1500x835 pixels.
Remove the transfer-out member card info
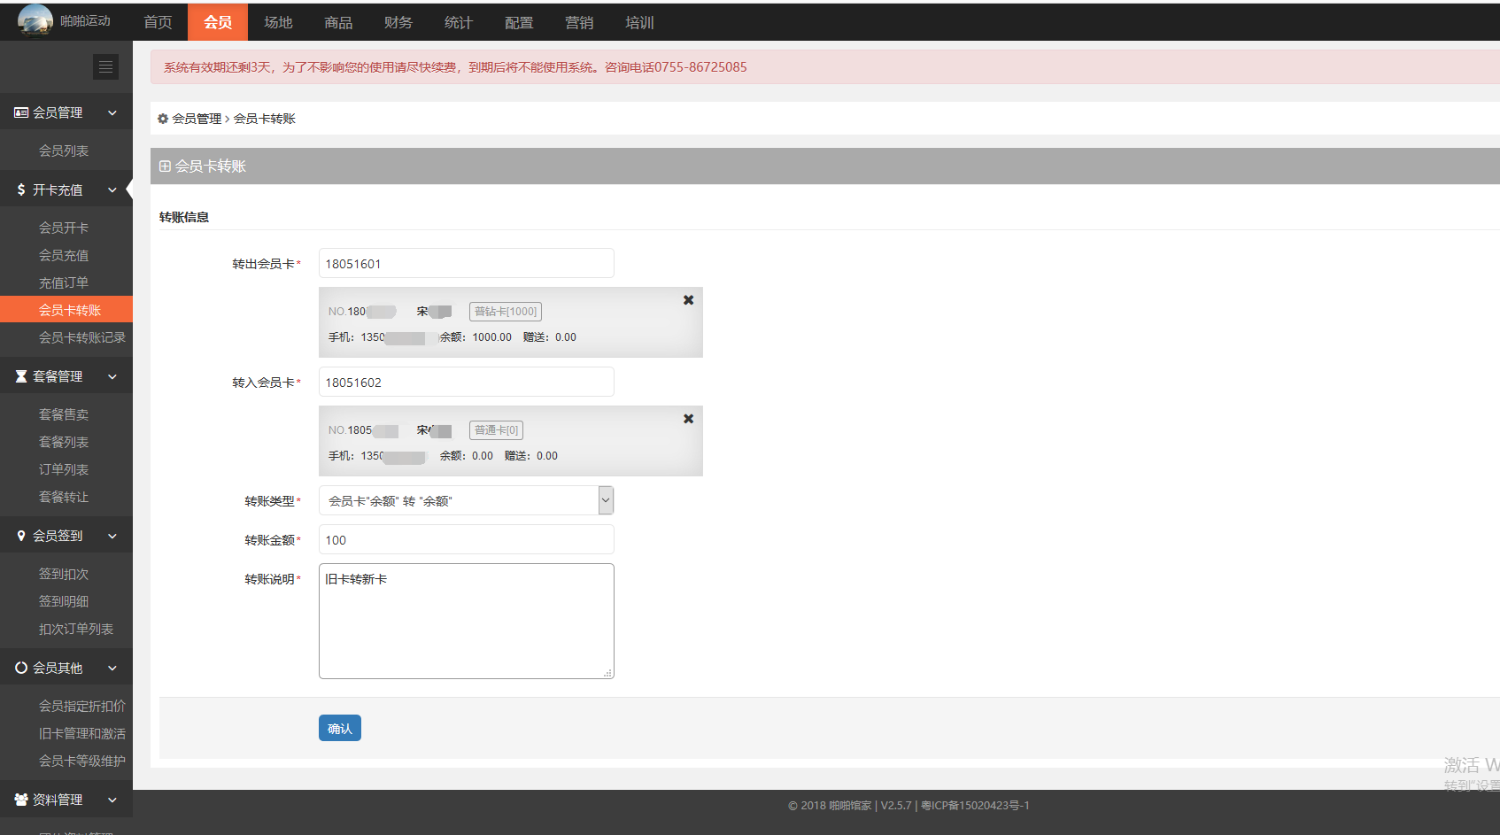pyautogui.click(x=688, y=300)
